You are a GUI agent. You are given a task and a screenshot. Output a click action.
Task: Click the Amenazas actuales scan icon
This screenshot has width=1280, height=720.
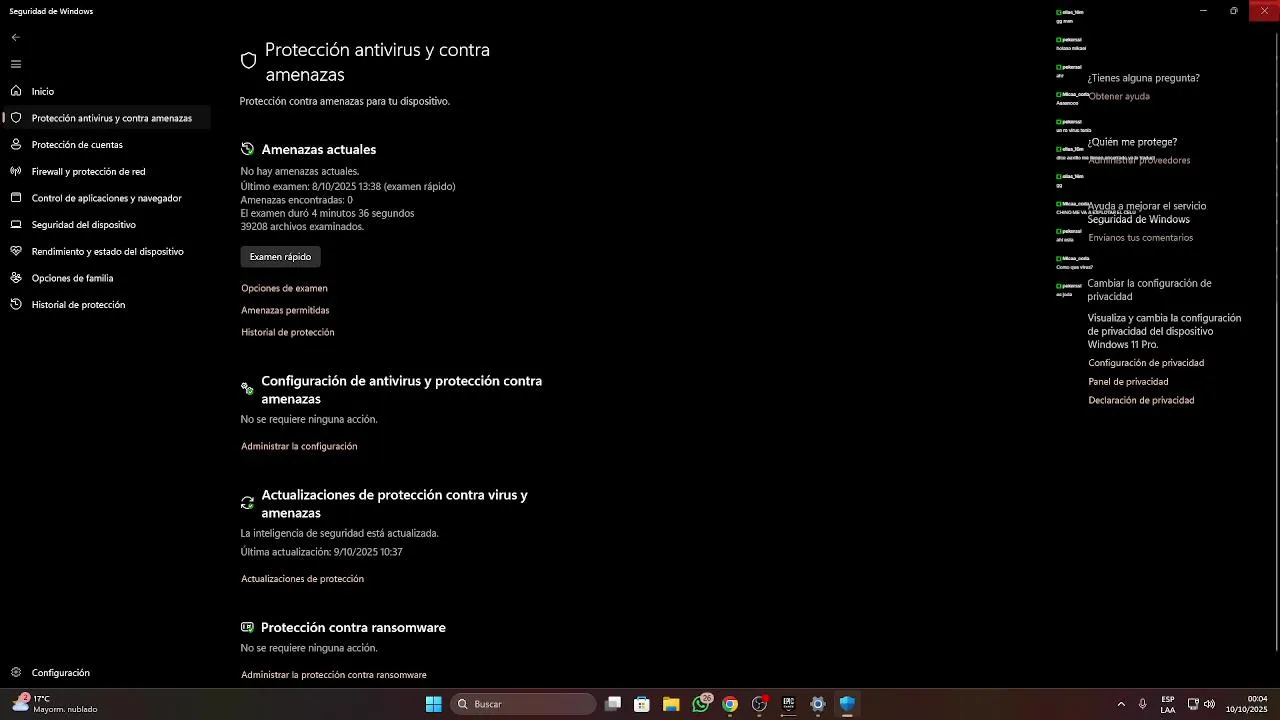[x=247, y=149]
